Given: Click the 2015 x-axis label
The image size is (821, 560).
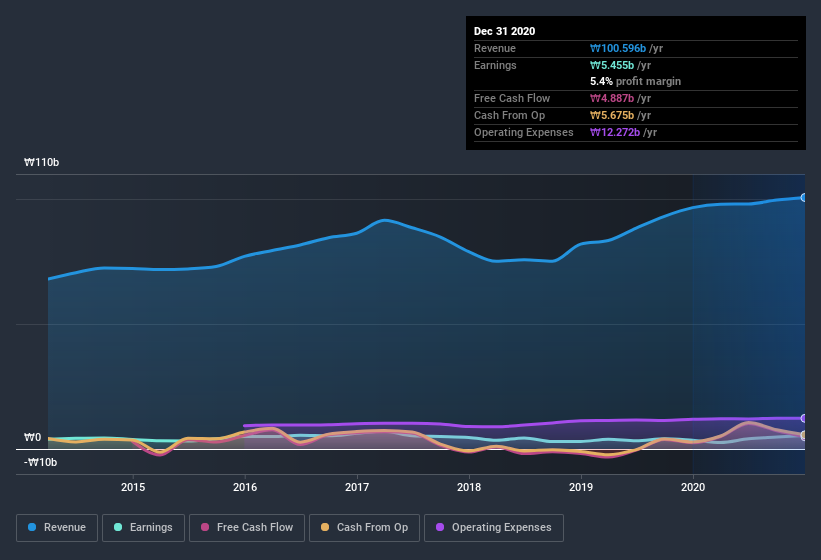Looking at the screenshot, I should tap(133, 487).
